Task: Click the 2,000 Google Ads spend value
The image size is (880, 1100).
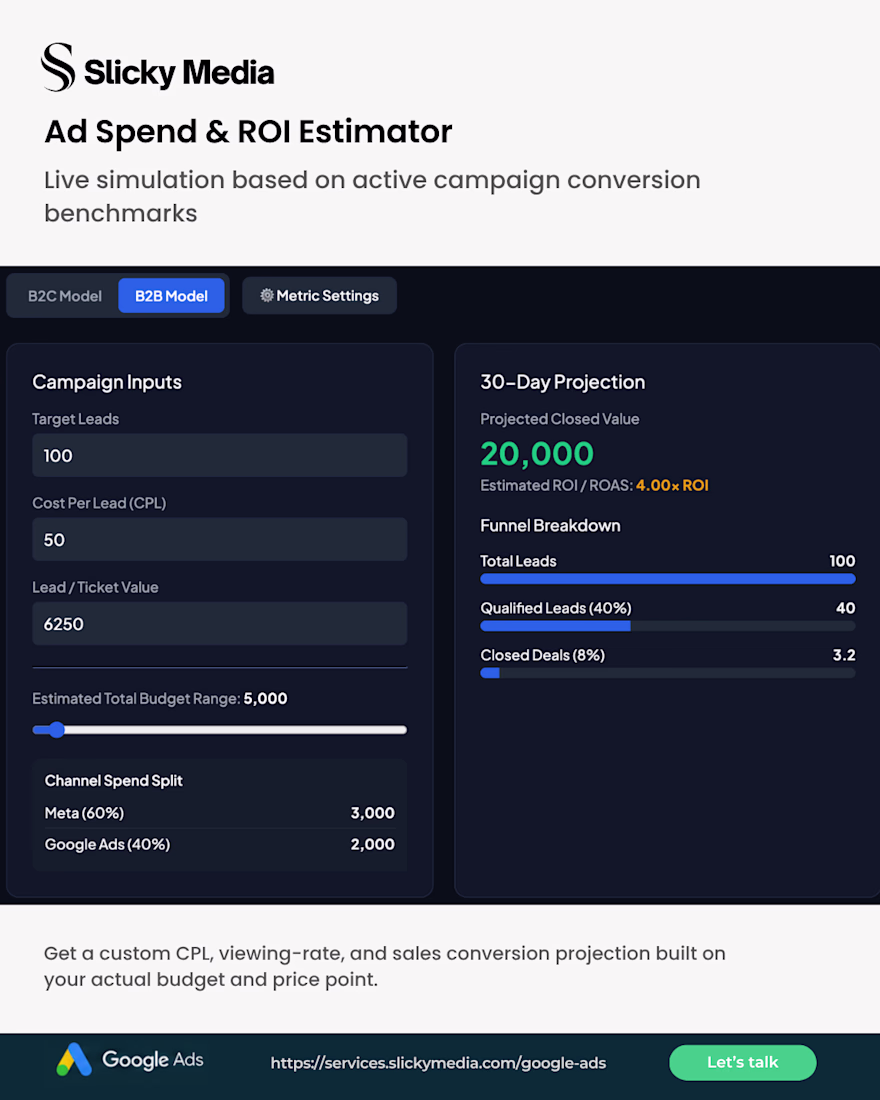Action: 373,845
